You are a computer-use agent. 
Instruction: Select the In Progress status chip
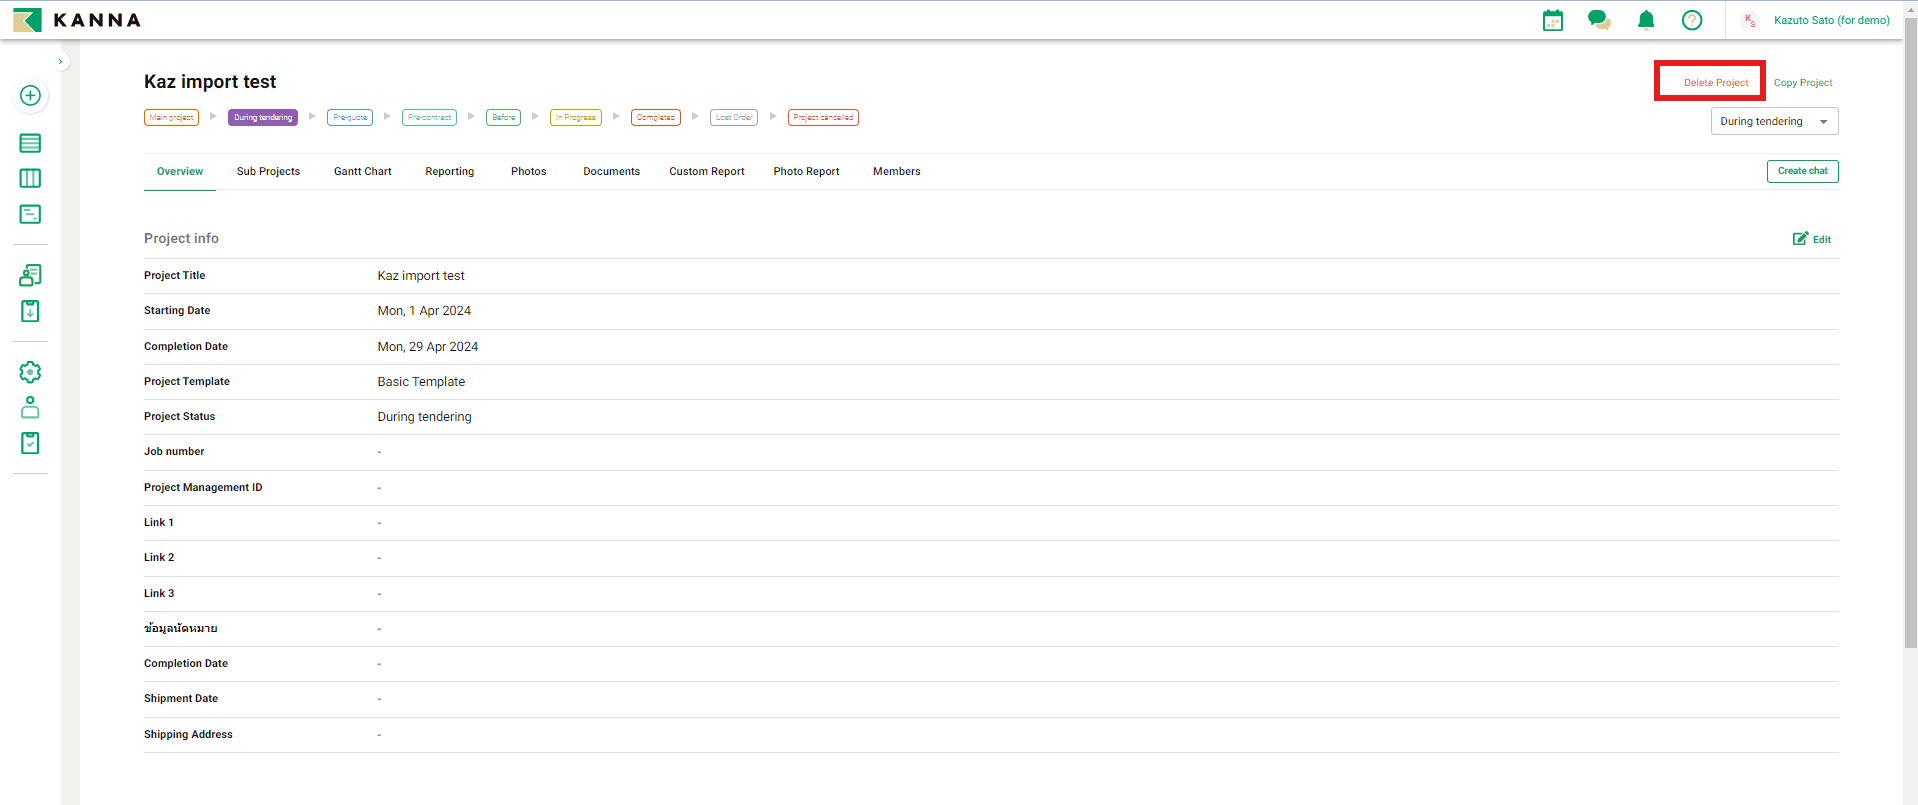(575, 118)
